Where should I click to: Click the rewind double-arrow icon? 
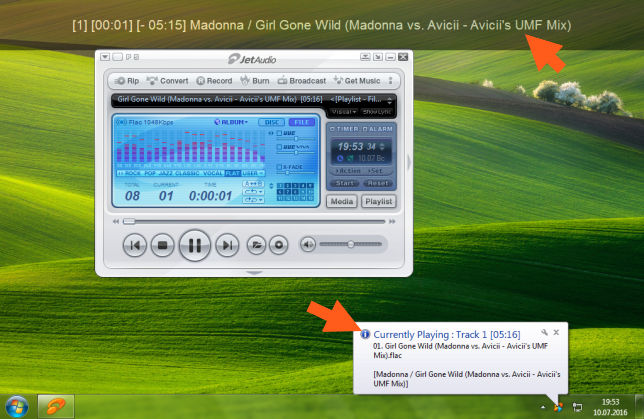coord(116,221)
